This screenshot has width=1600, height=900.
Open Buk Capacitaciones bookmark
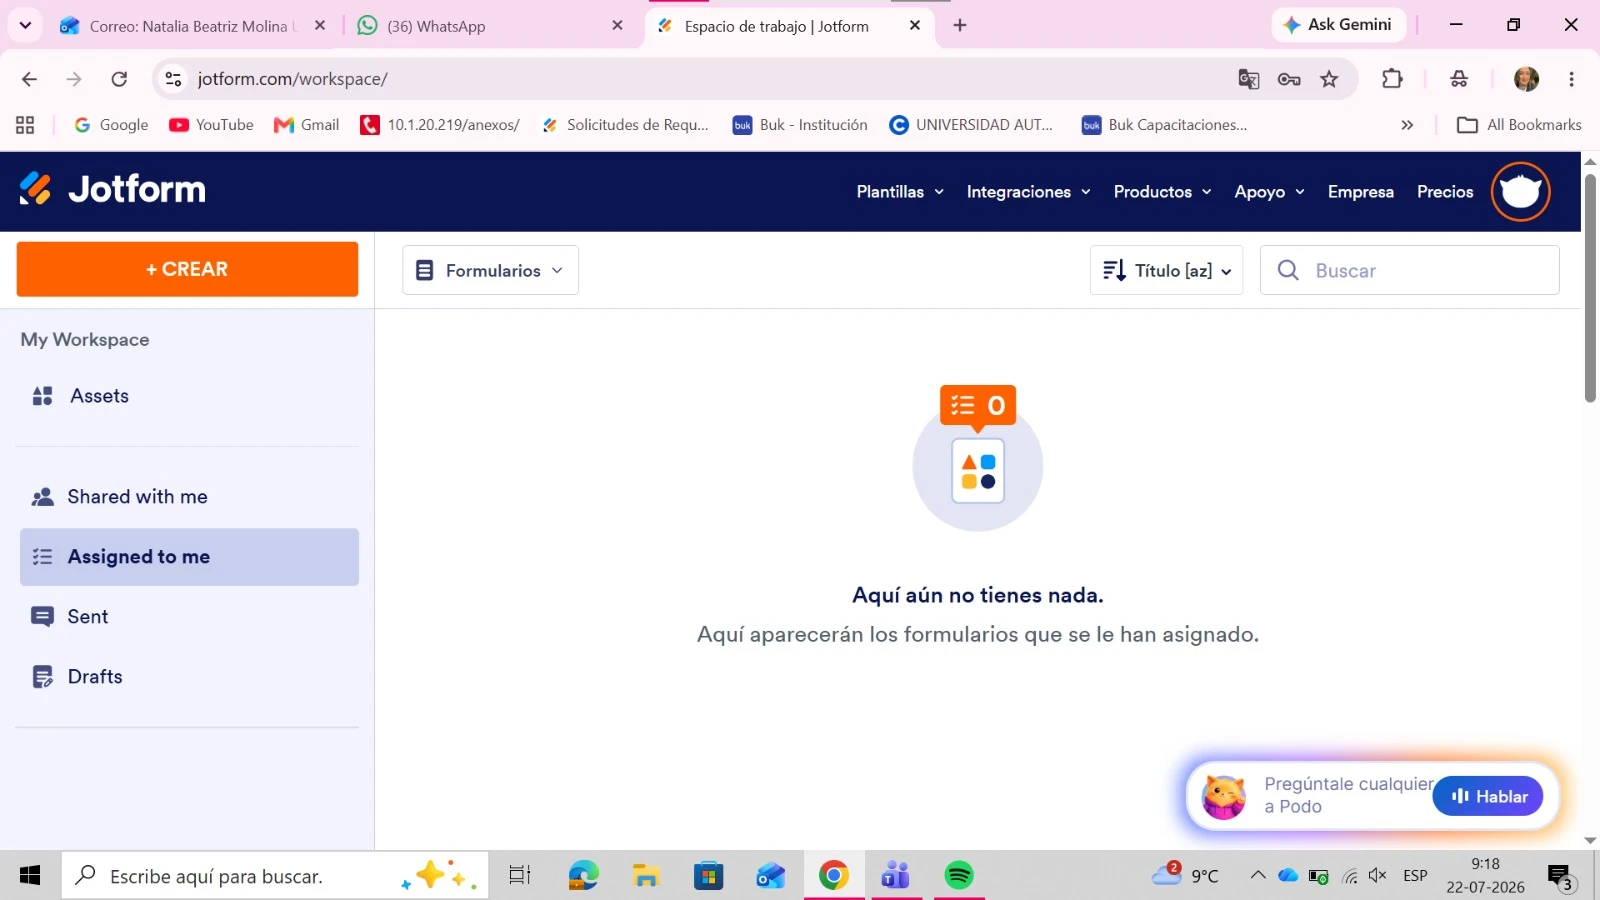(1165, 125)
